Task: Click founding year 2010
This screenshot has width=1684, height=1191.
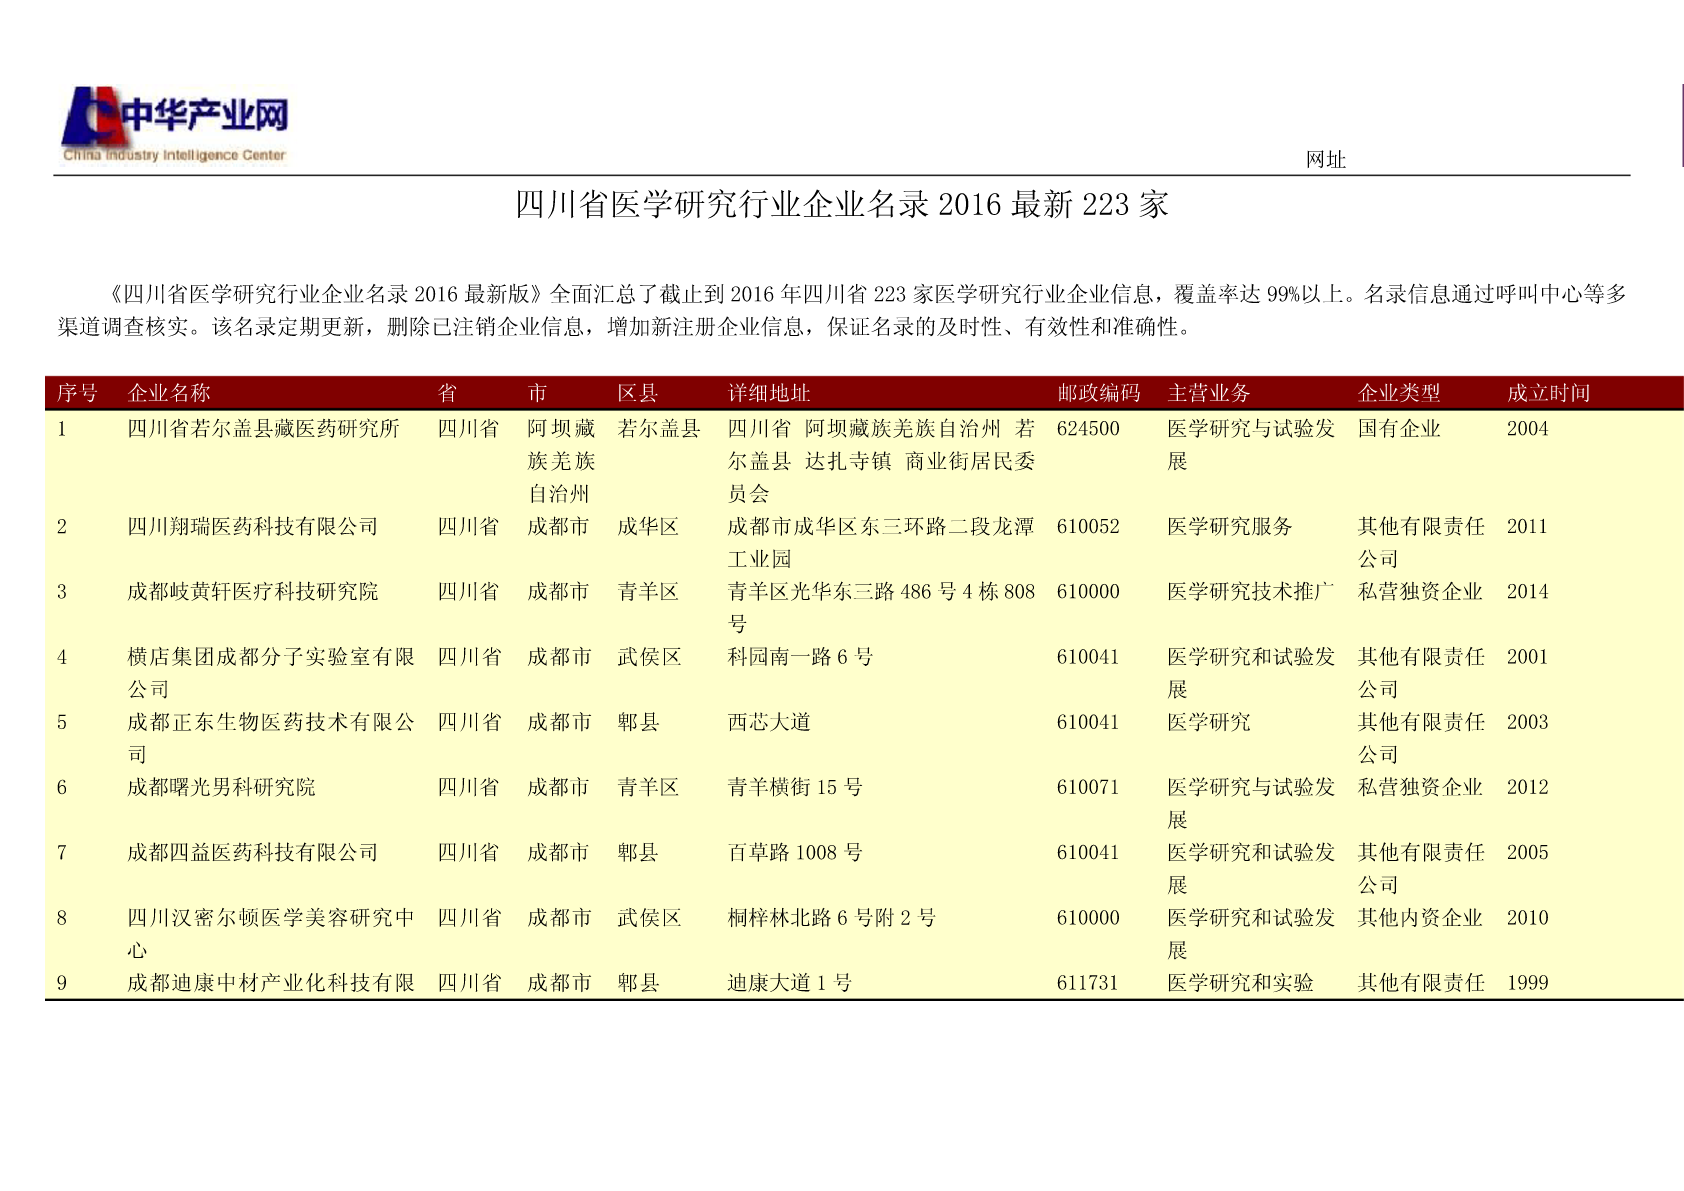Action: pos(1528,918)
